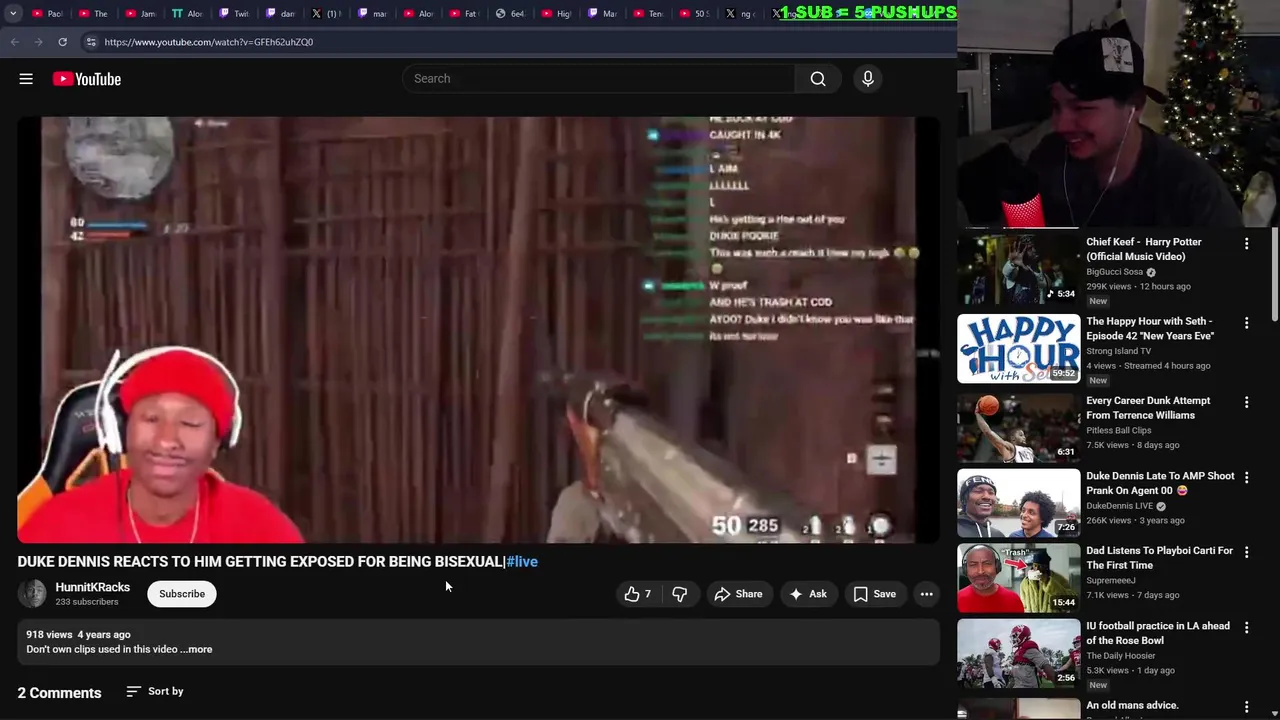Open Duke Dennis AMP Shoot Prank title
The height and width of the screenshot is (720, 1280).
pos(1160,483)
